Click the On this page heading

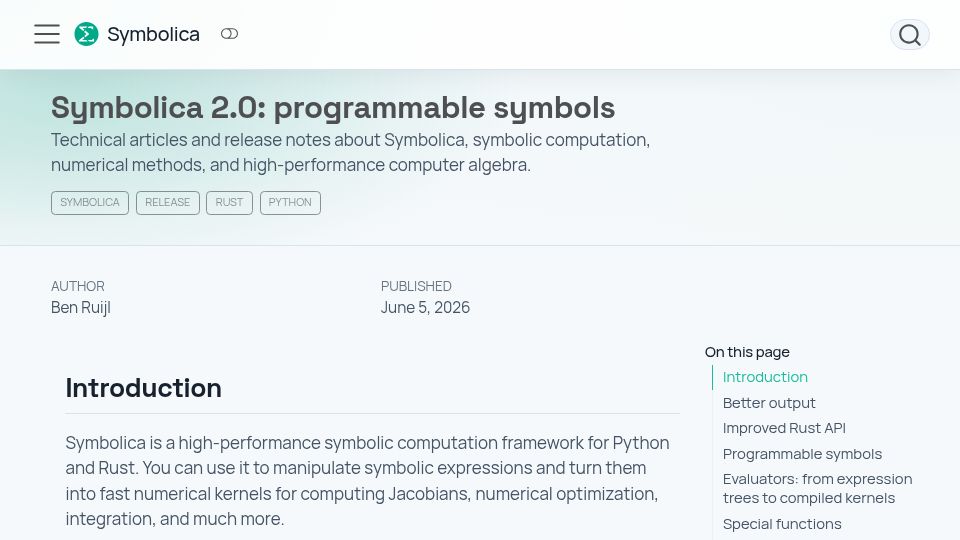[x=747, y=352]
